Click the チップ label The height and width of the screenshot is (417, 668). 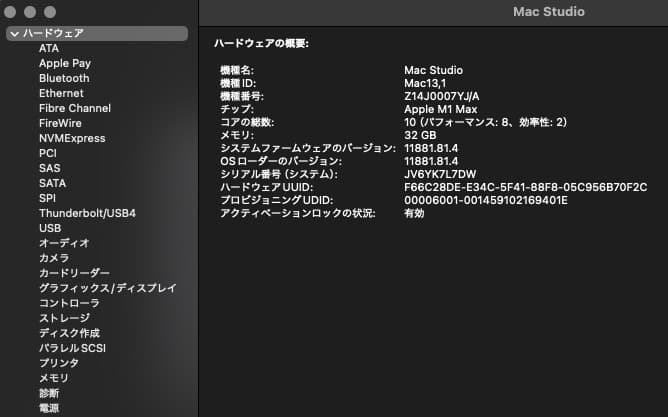(x=237, y=109)
